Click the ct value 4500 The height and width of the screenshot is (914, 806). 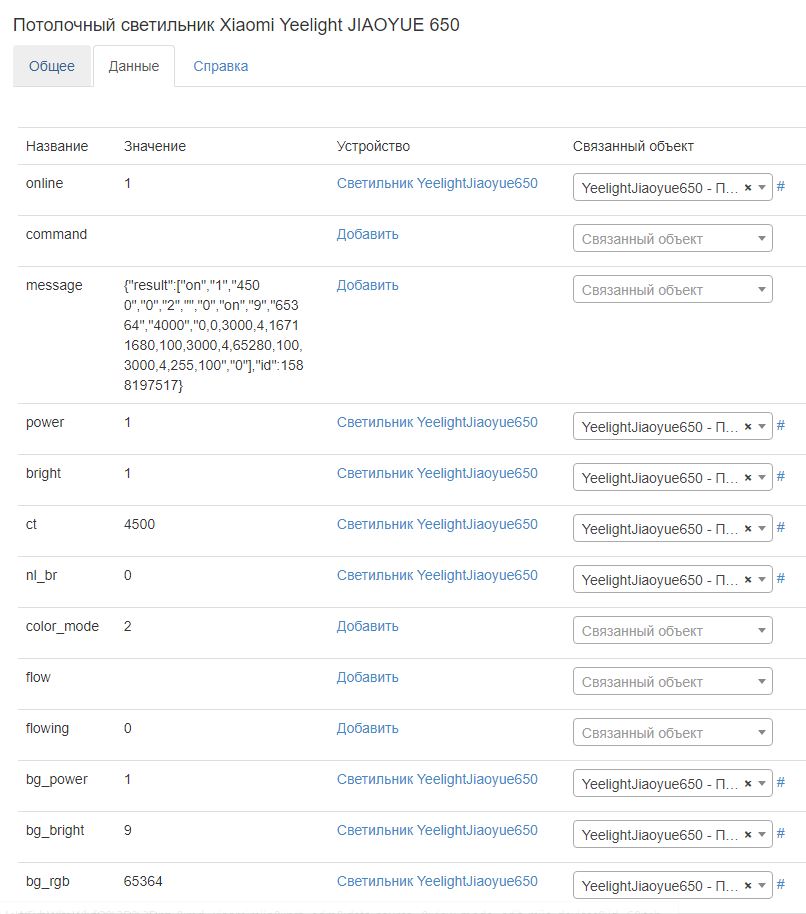click(x=139, y=524)
